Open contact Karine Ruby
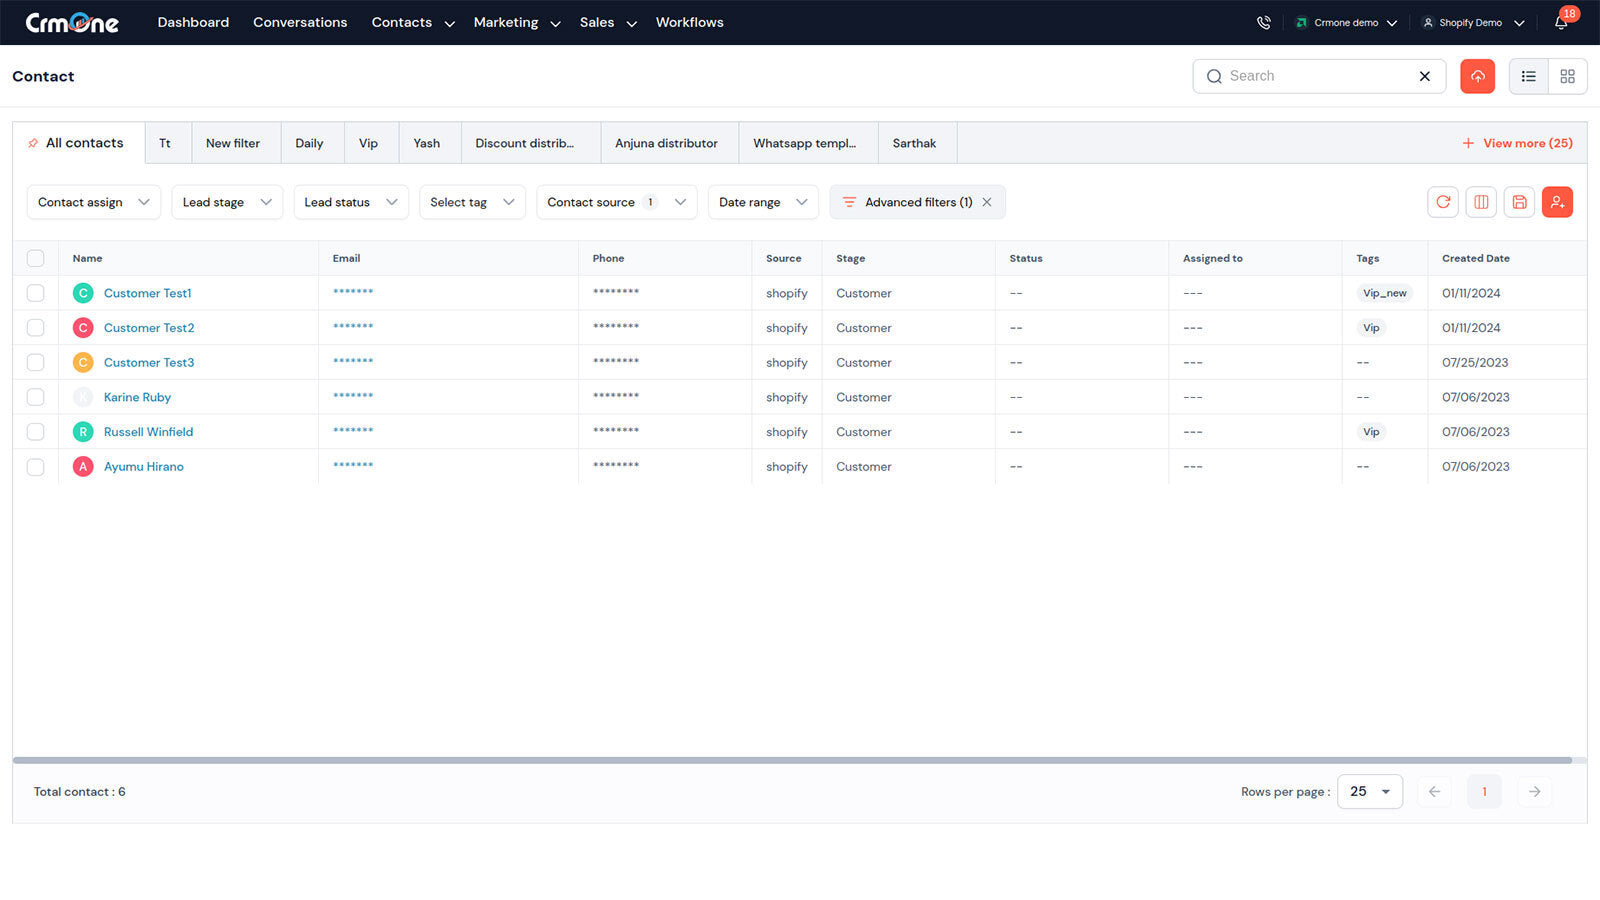This screenshot has width=1600, height=900. (137, 397)
